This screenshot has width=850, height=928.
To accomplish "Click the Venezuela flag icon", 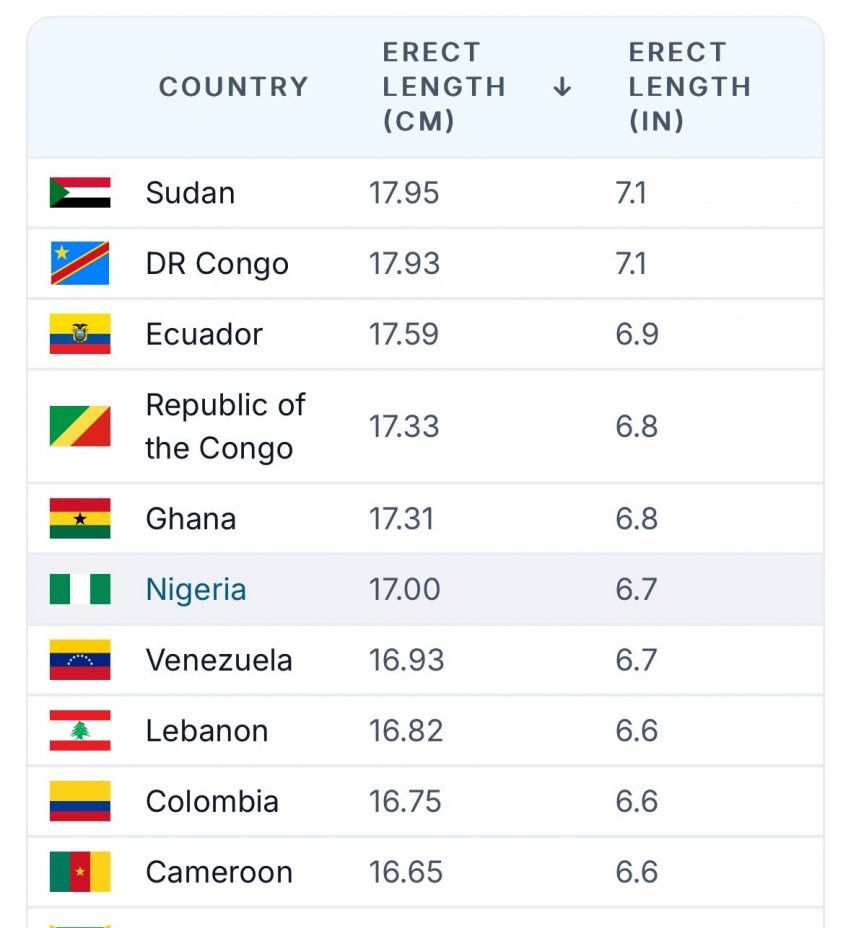I will [x=80, y=660].
